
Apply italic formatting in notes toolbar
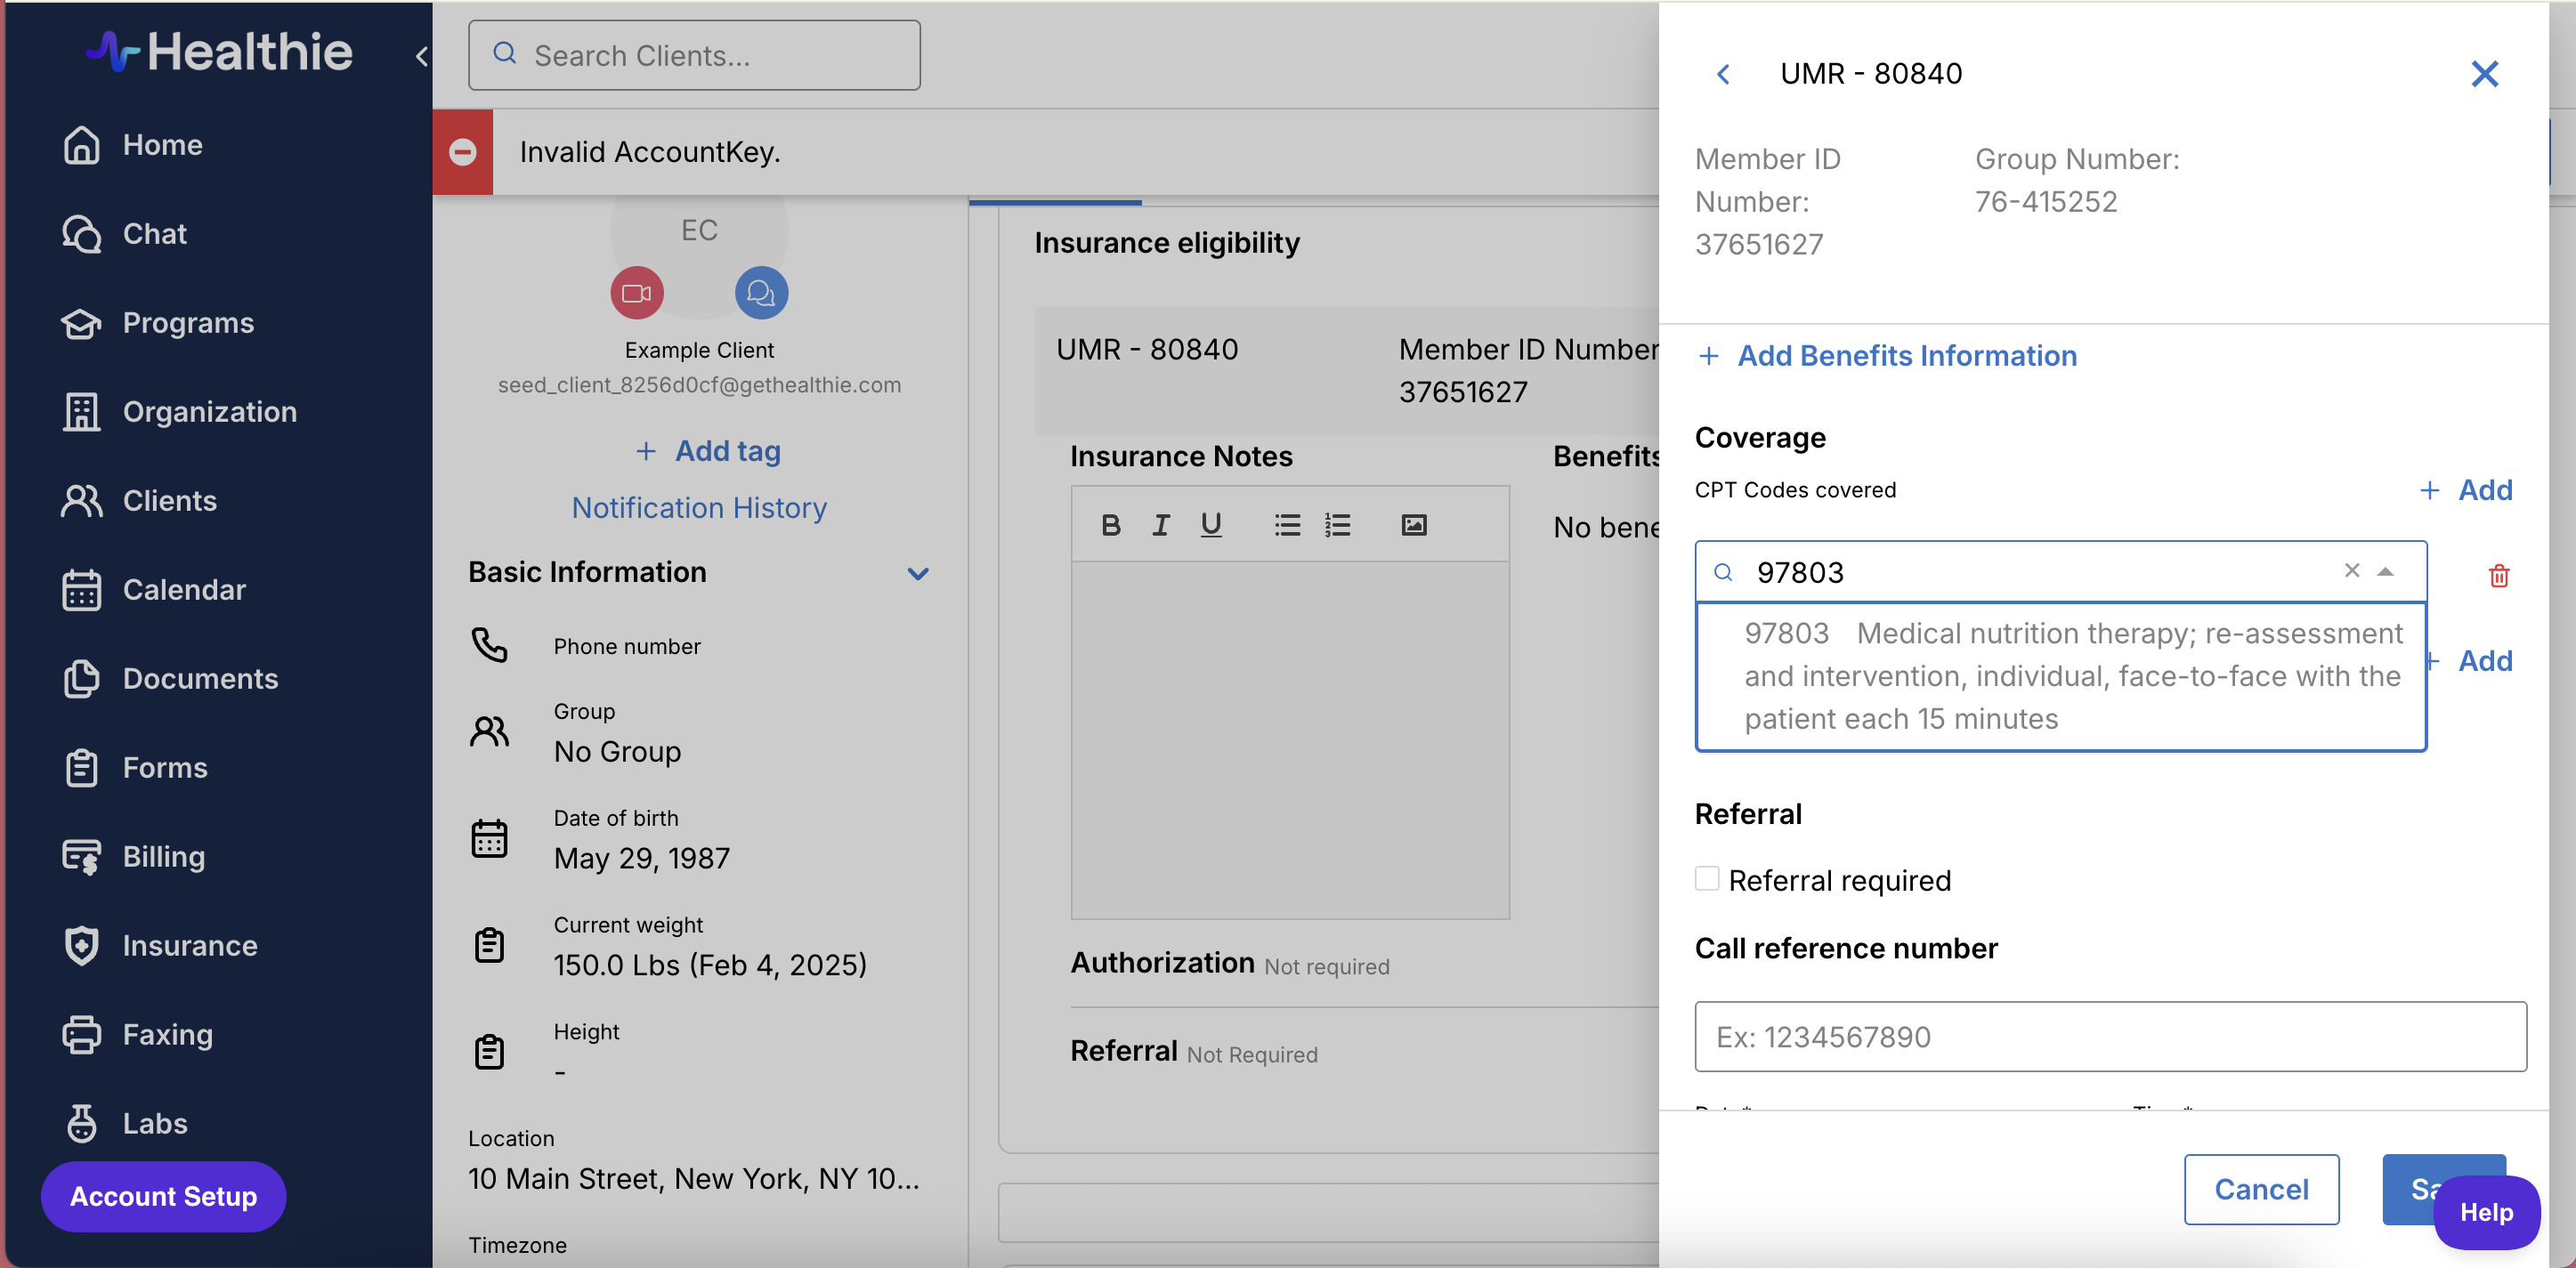(x=1160, y=525)
